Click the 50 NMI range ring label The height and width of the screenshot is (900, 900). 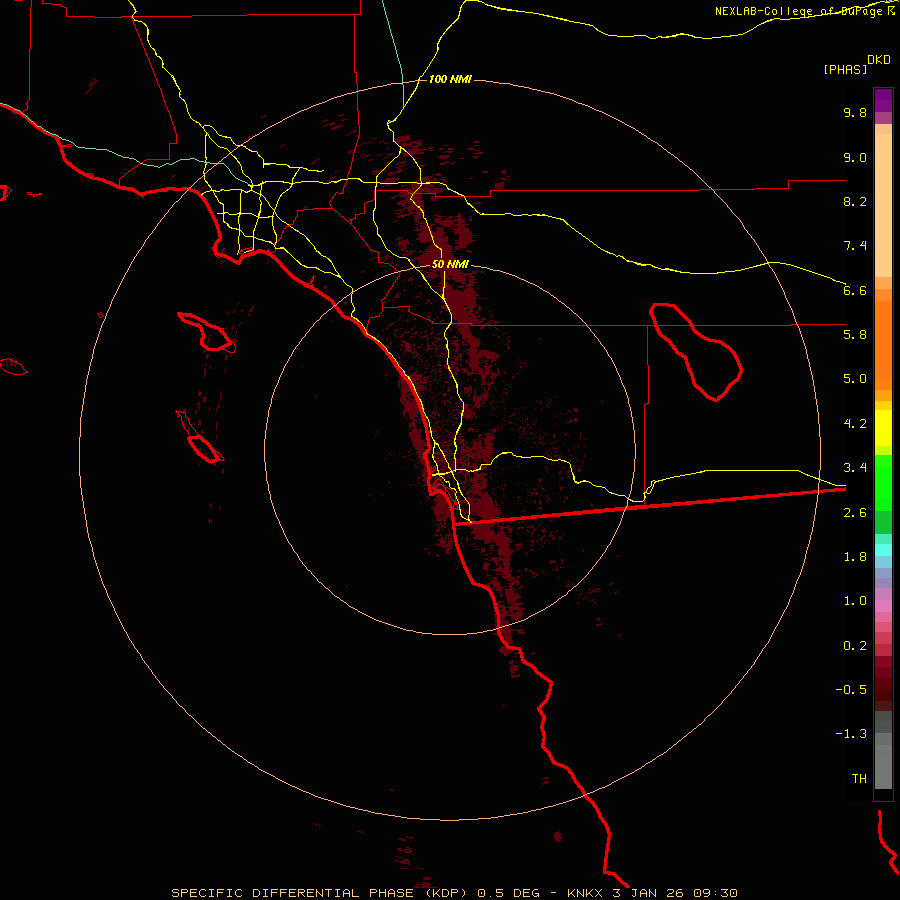click(x=450, y=264)
